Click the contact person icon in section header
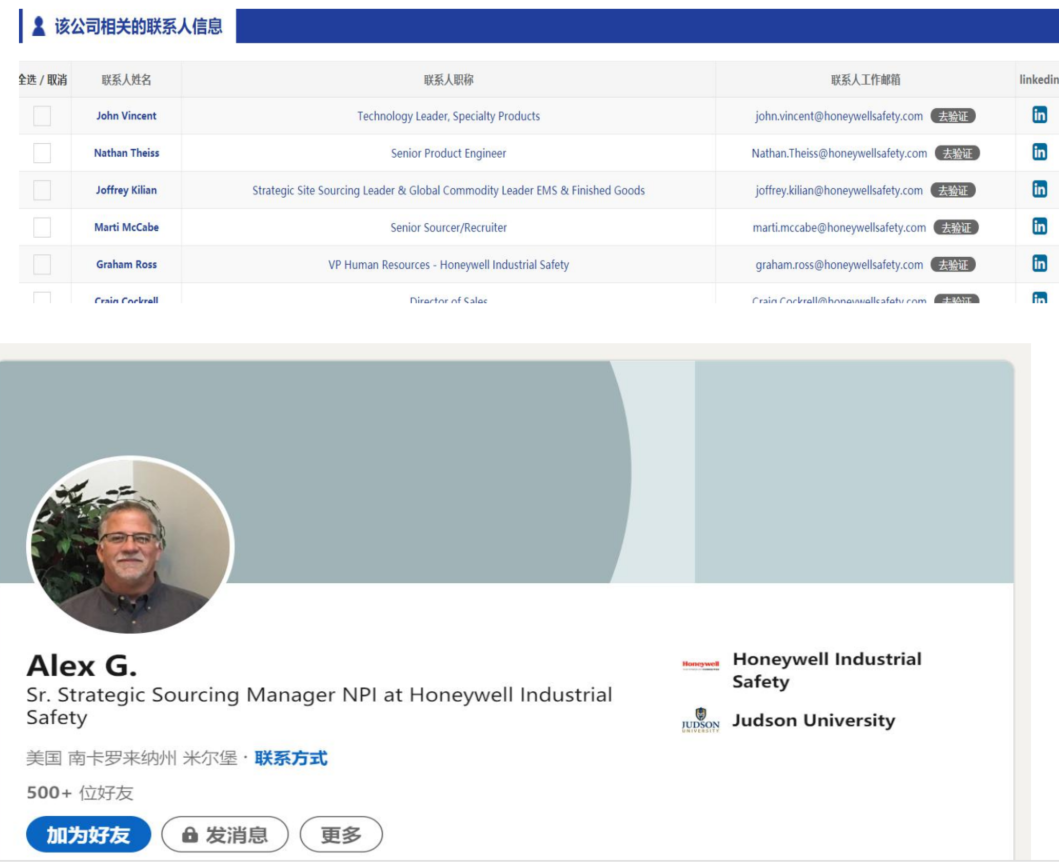Viewport: 1059px width, 862px height. [39, 26]
